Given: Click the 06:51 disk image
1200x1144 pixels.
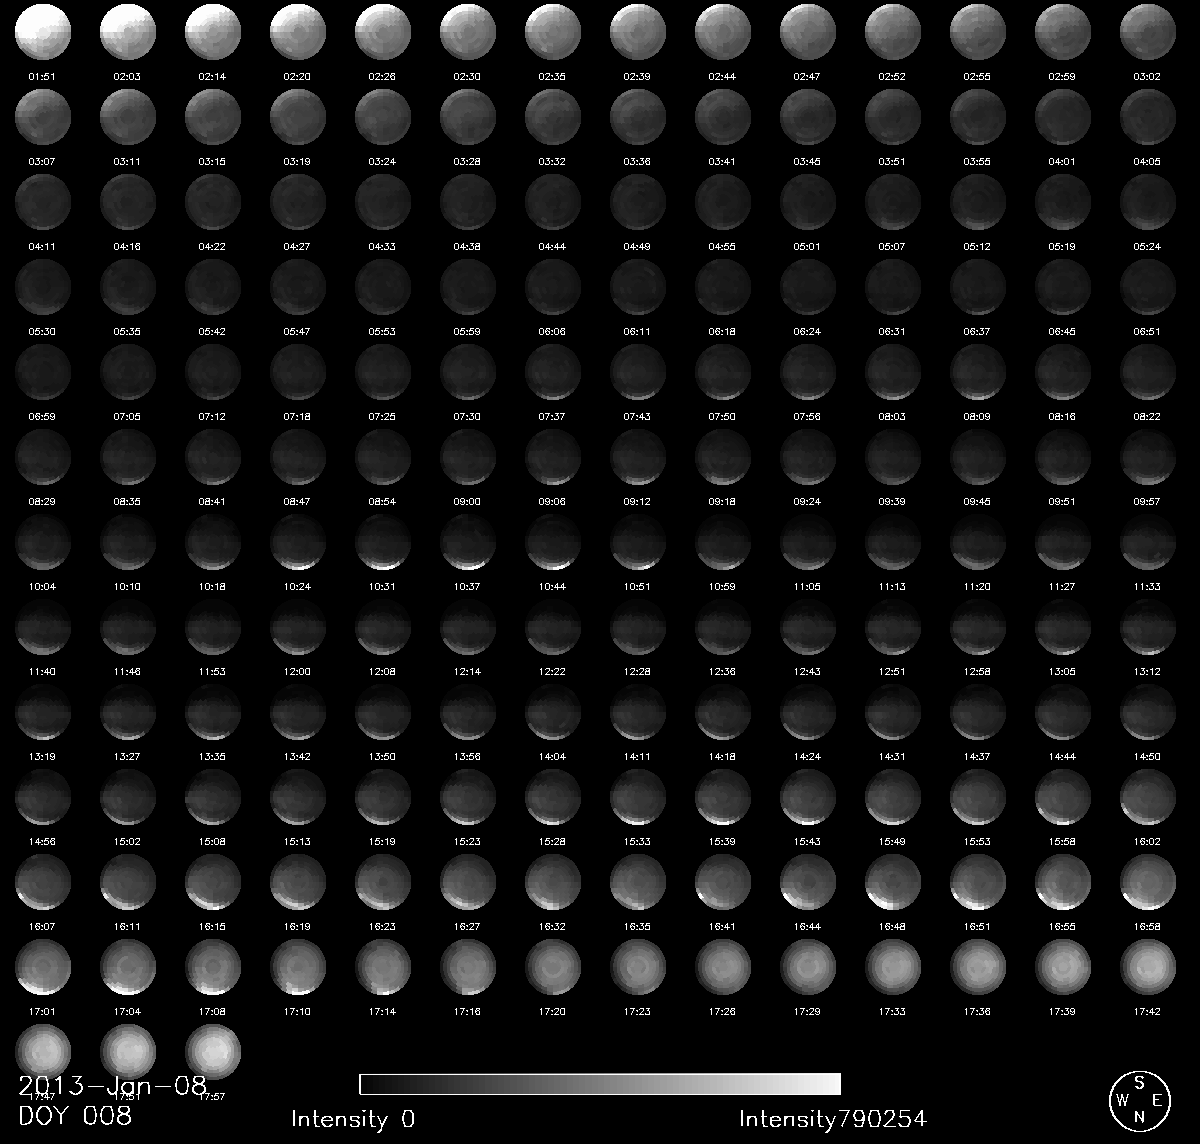Looking at the screenshot, I should pyautogui.click(x=1148, y=288).
